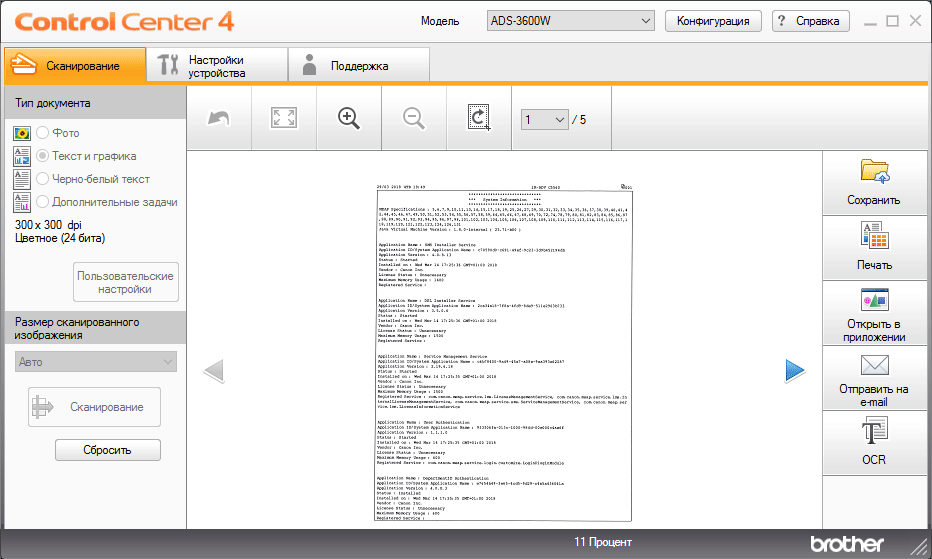Open the page number dropdown
The width and height of the screenshot is (932, 559).
(545, 120)
